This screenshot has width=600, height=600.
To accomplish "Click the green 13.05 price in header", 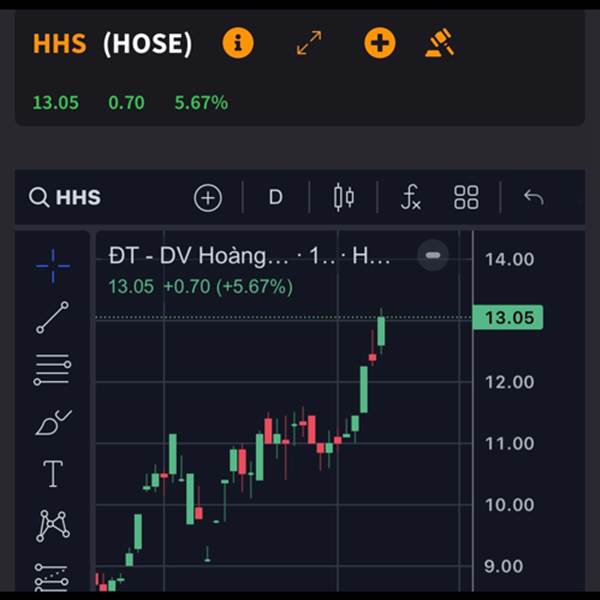I will point(55,103).
